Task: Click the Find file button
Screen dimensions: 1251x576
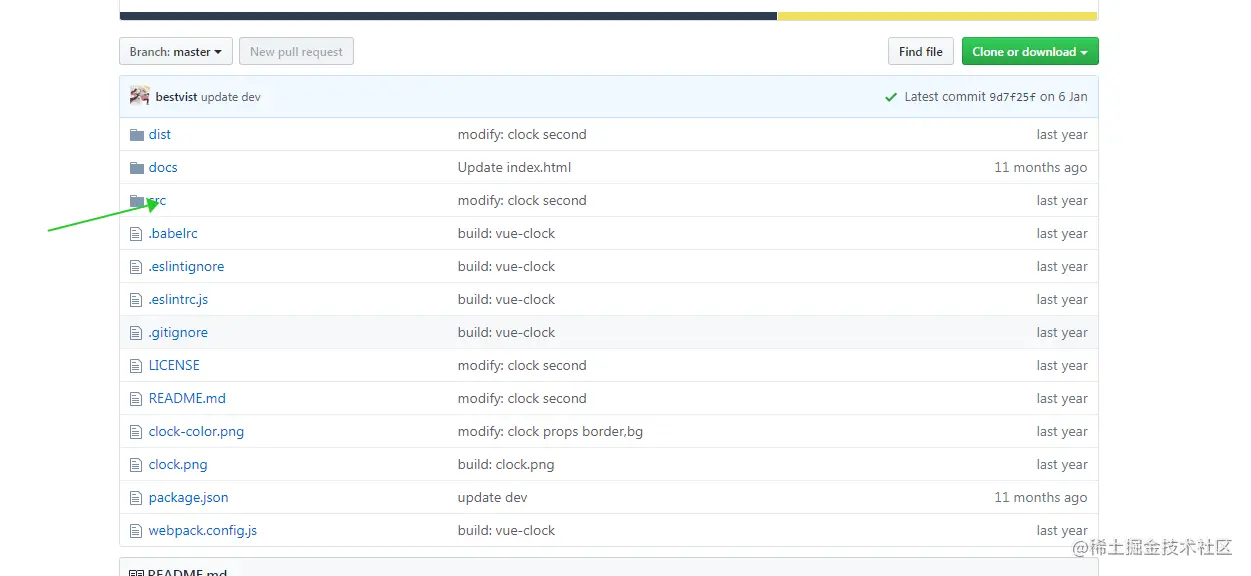Action: (920, 52)
